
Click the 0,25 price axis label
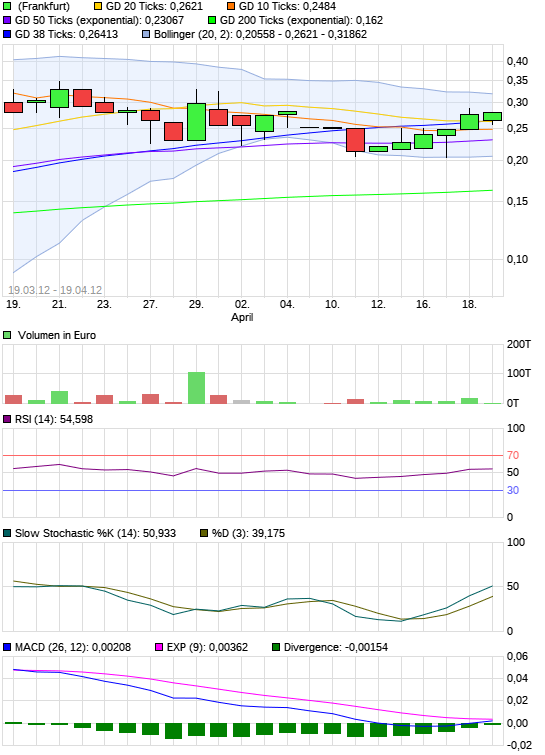[518, 129]
